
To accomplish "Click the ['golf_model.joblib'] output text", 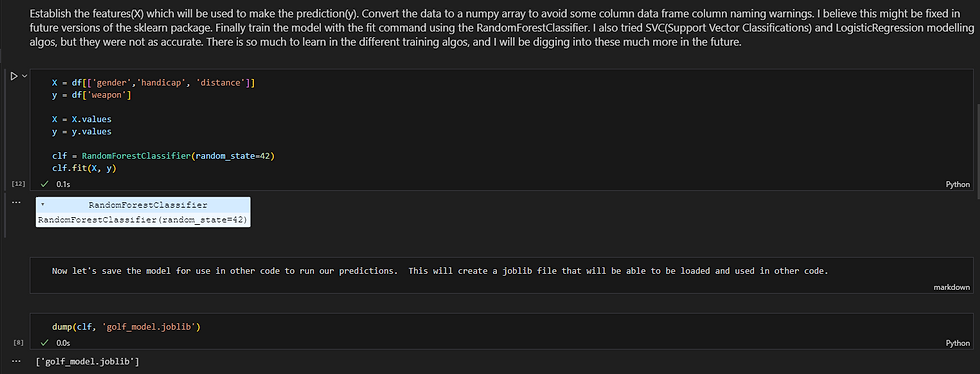I will click(x=88, y=362).
